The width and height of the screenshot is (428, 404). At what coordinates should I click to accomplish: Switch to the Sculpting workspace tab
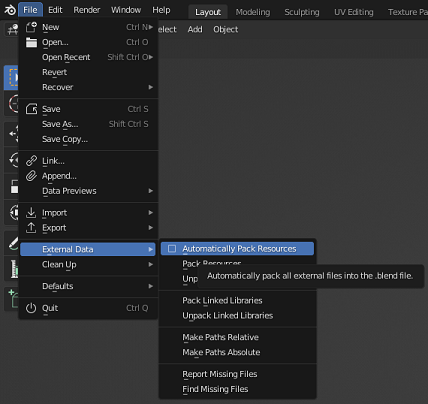click(x=302, y=12)
